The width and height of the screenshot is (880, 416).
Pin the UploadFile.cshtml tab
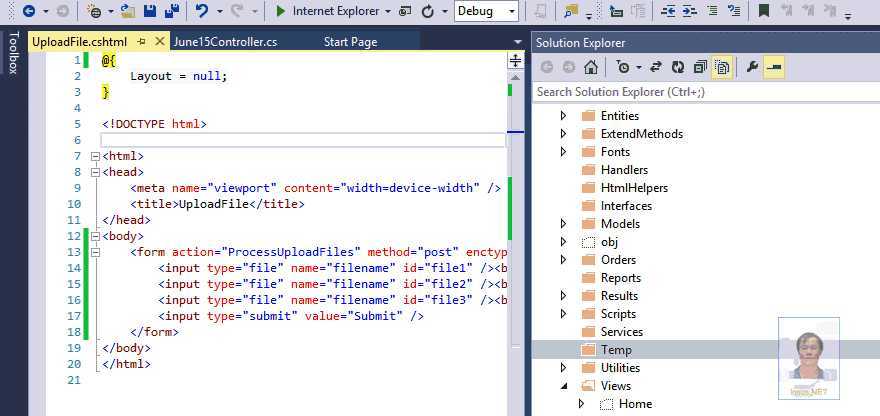click(141, 42)
